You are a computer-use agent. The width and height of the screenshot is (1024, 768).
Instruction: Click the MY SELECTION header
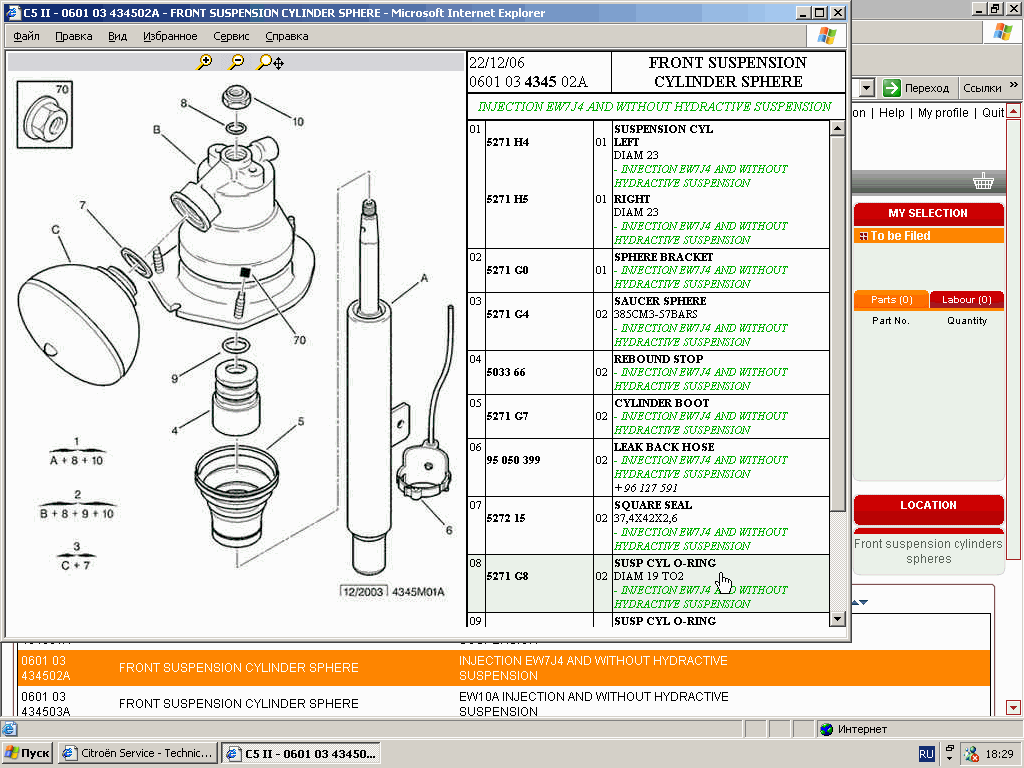[x=928, y=214]
